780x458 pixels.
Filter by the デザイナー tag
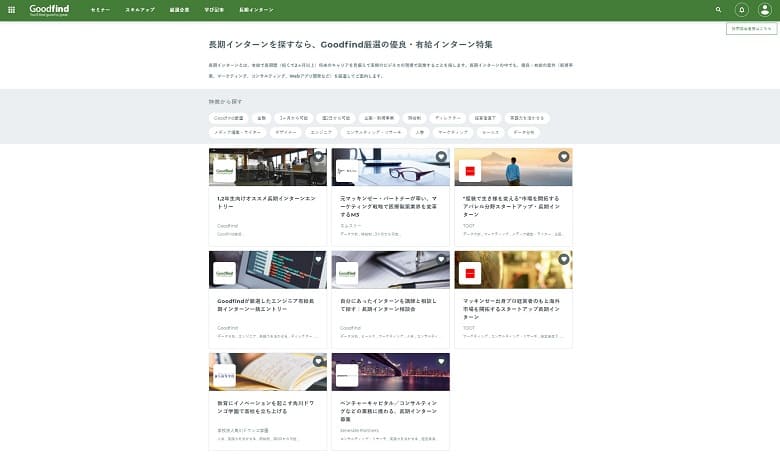286,132
